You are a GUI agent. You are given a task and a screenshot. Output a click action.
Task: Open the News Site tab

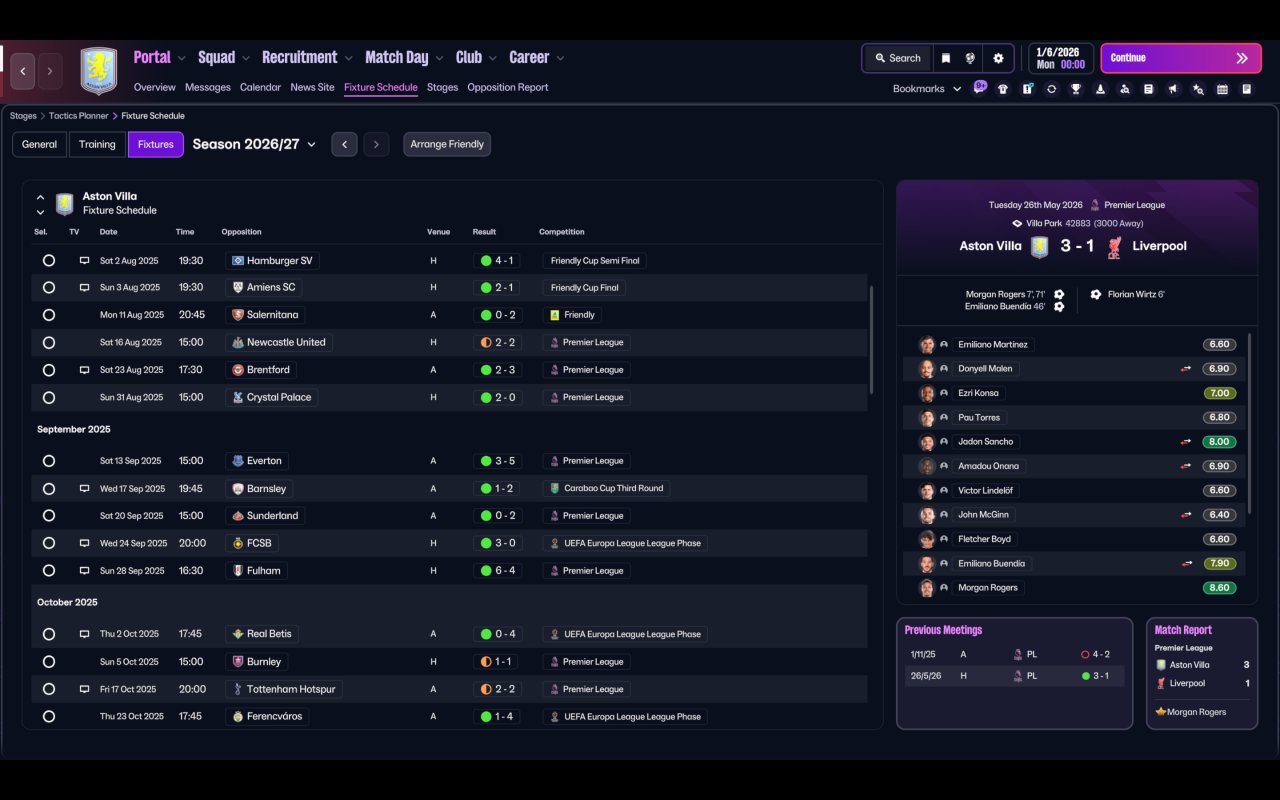(x=312, y=87)
